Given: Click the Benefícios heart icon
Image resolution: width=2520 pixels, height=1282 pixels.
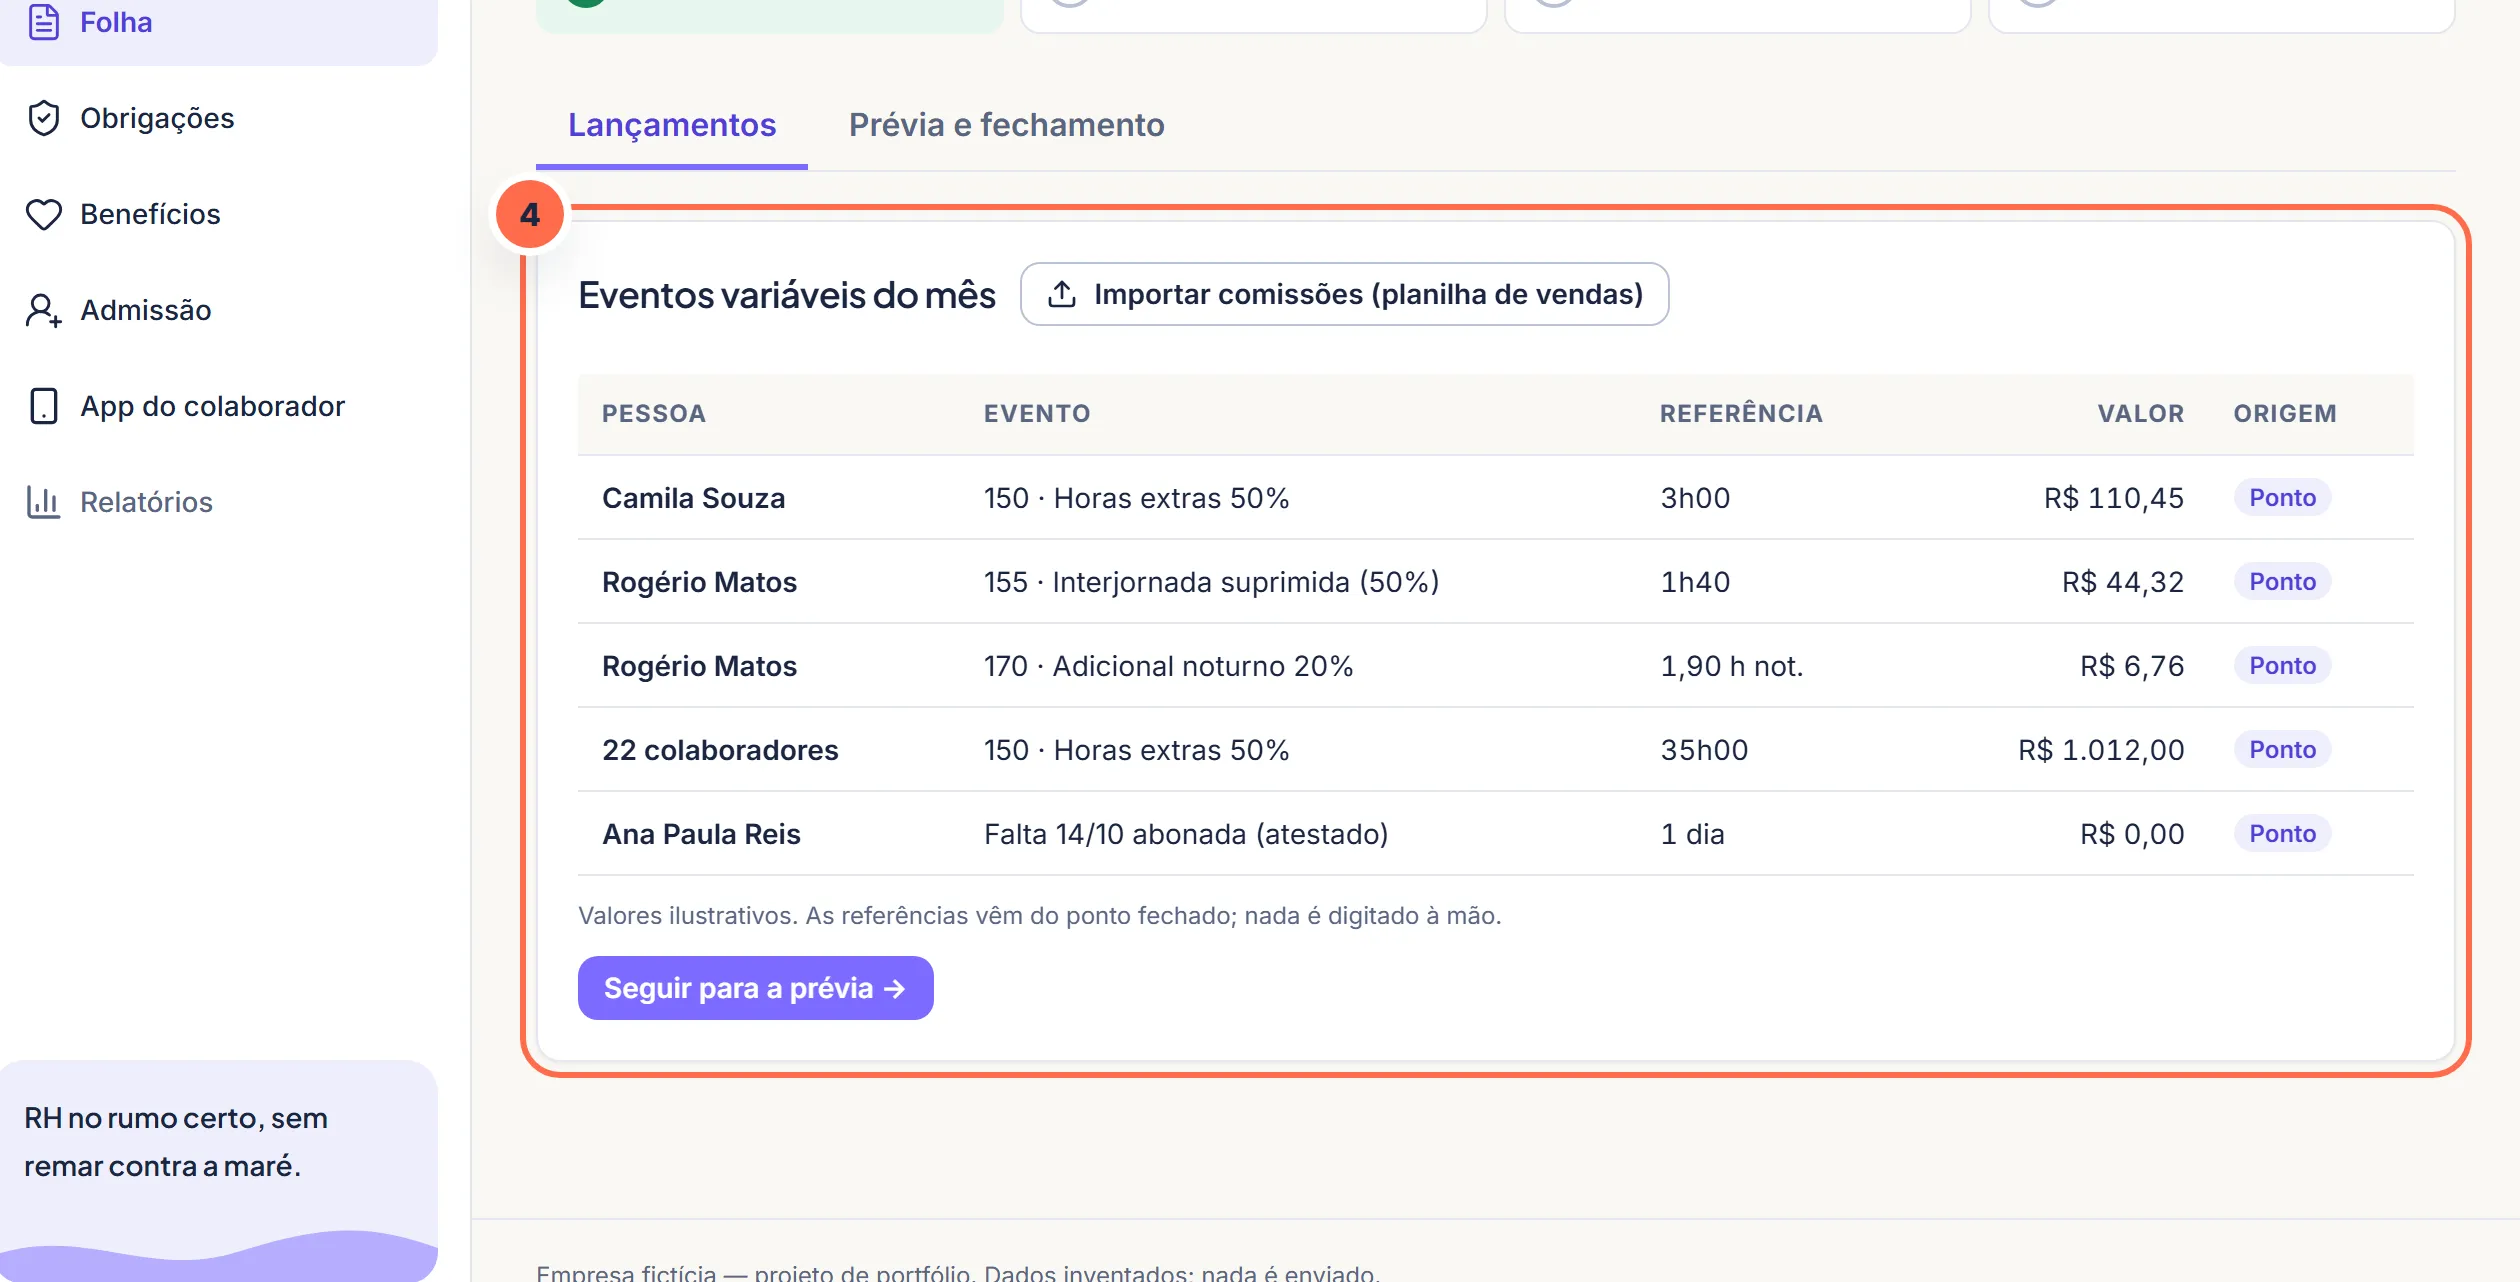Looking at the screenshot, I should click(43, 214).
